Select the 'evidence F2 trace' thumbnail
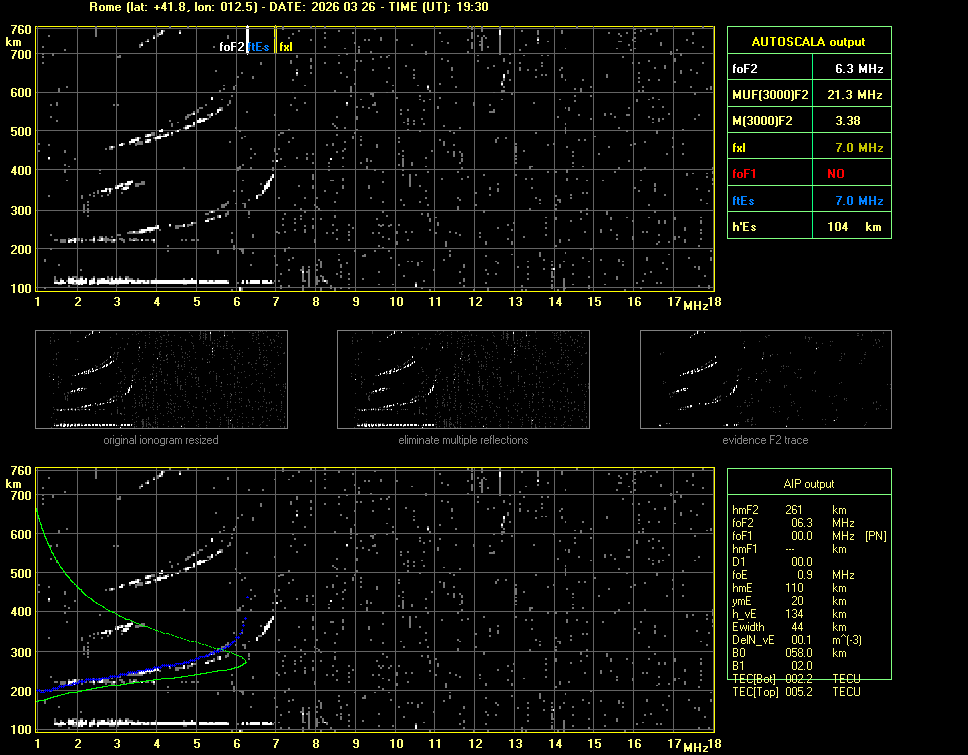Screen dimensions: 968x755 coord(765,380)
